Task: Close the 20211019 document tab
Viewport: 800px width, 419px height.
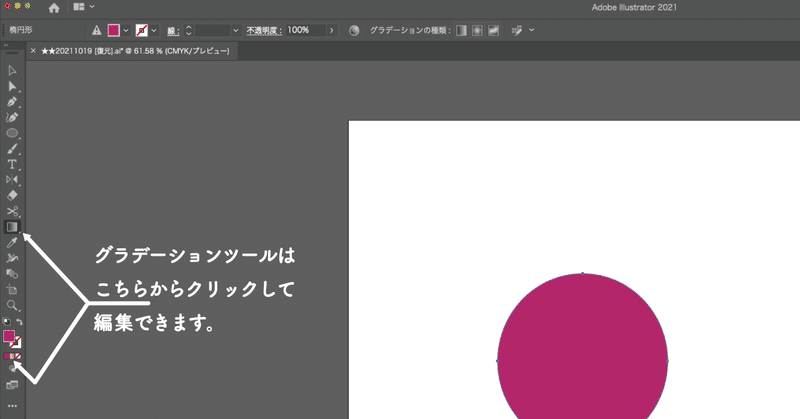Action: coord(33,51)
